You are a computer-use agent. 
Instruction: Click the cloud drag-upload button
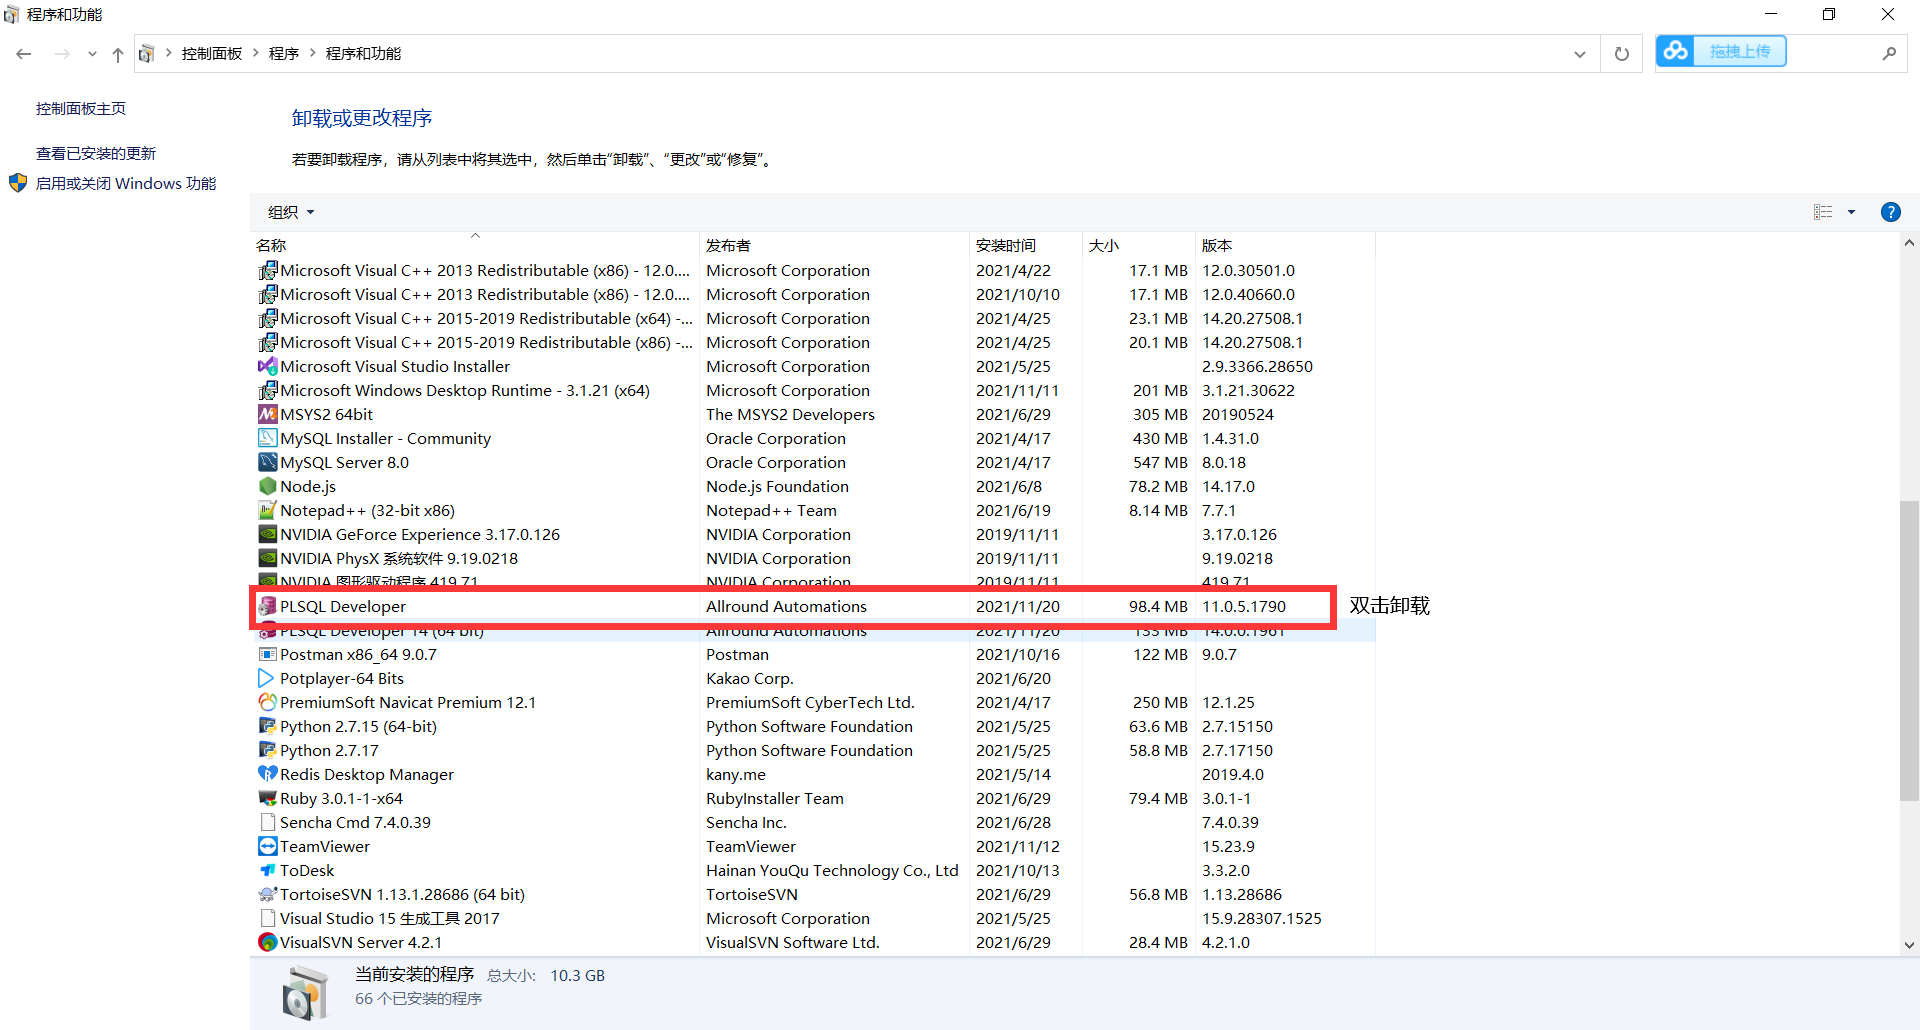coord(1721,51)
